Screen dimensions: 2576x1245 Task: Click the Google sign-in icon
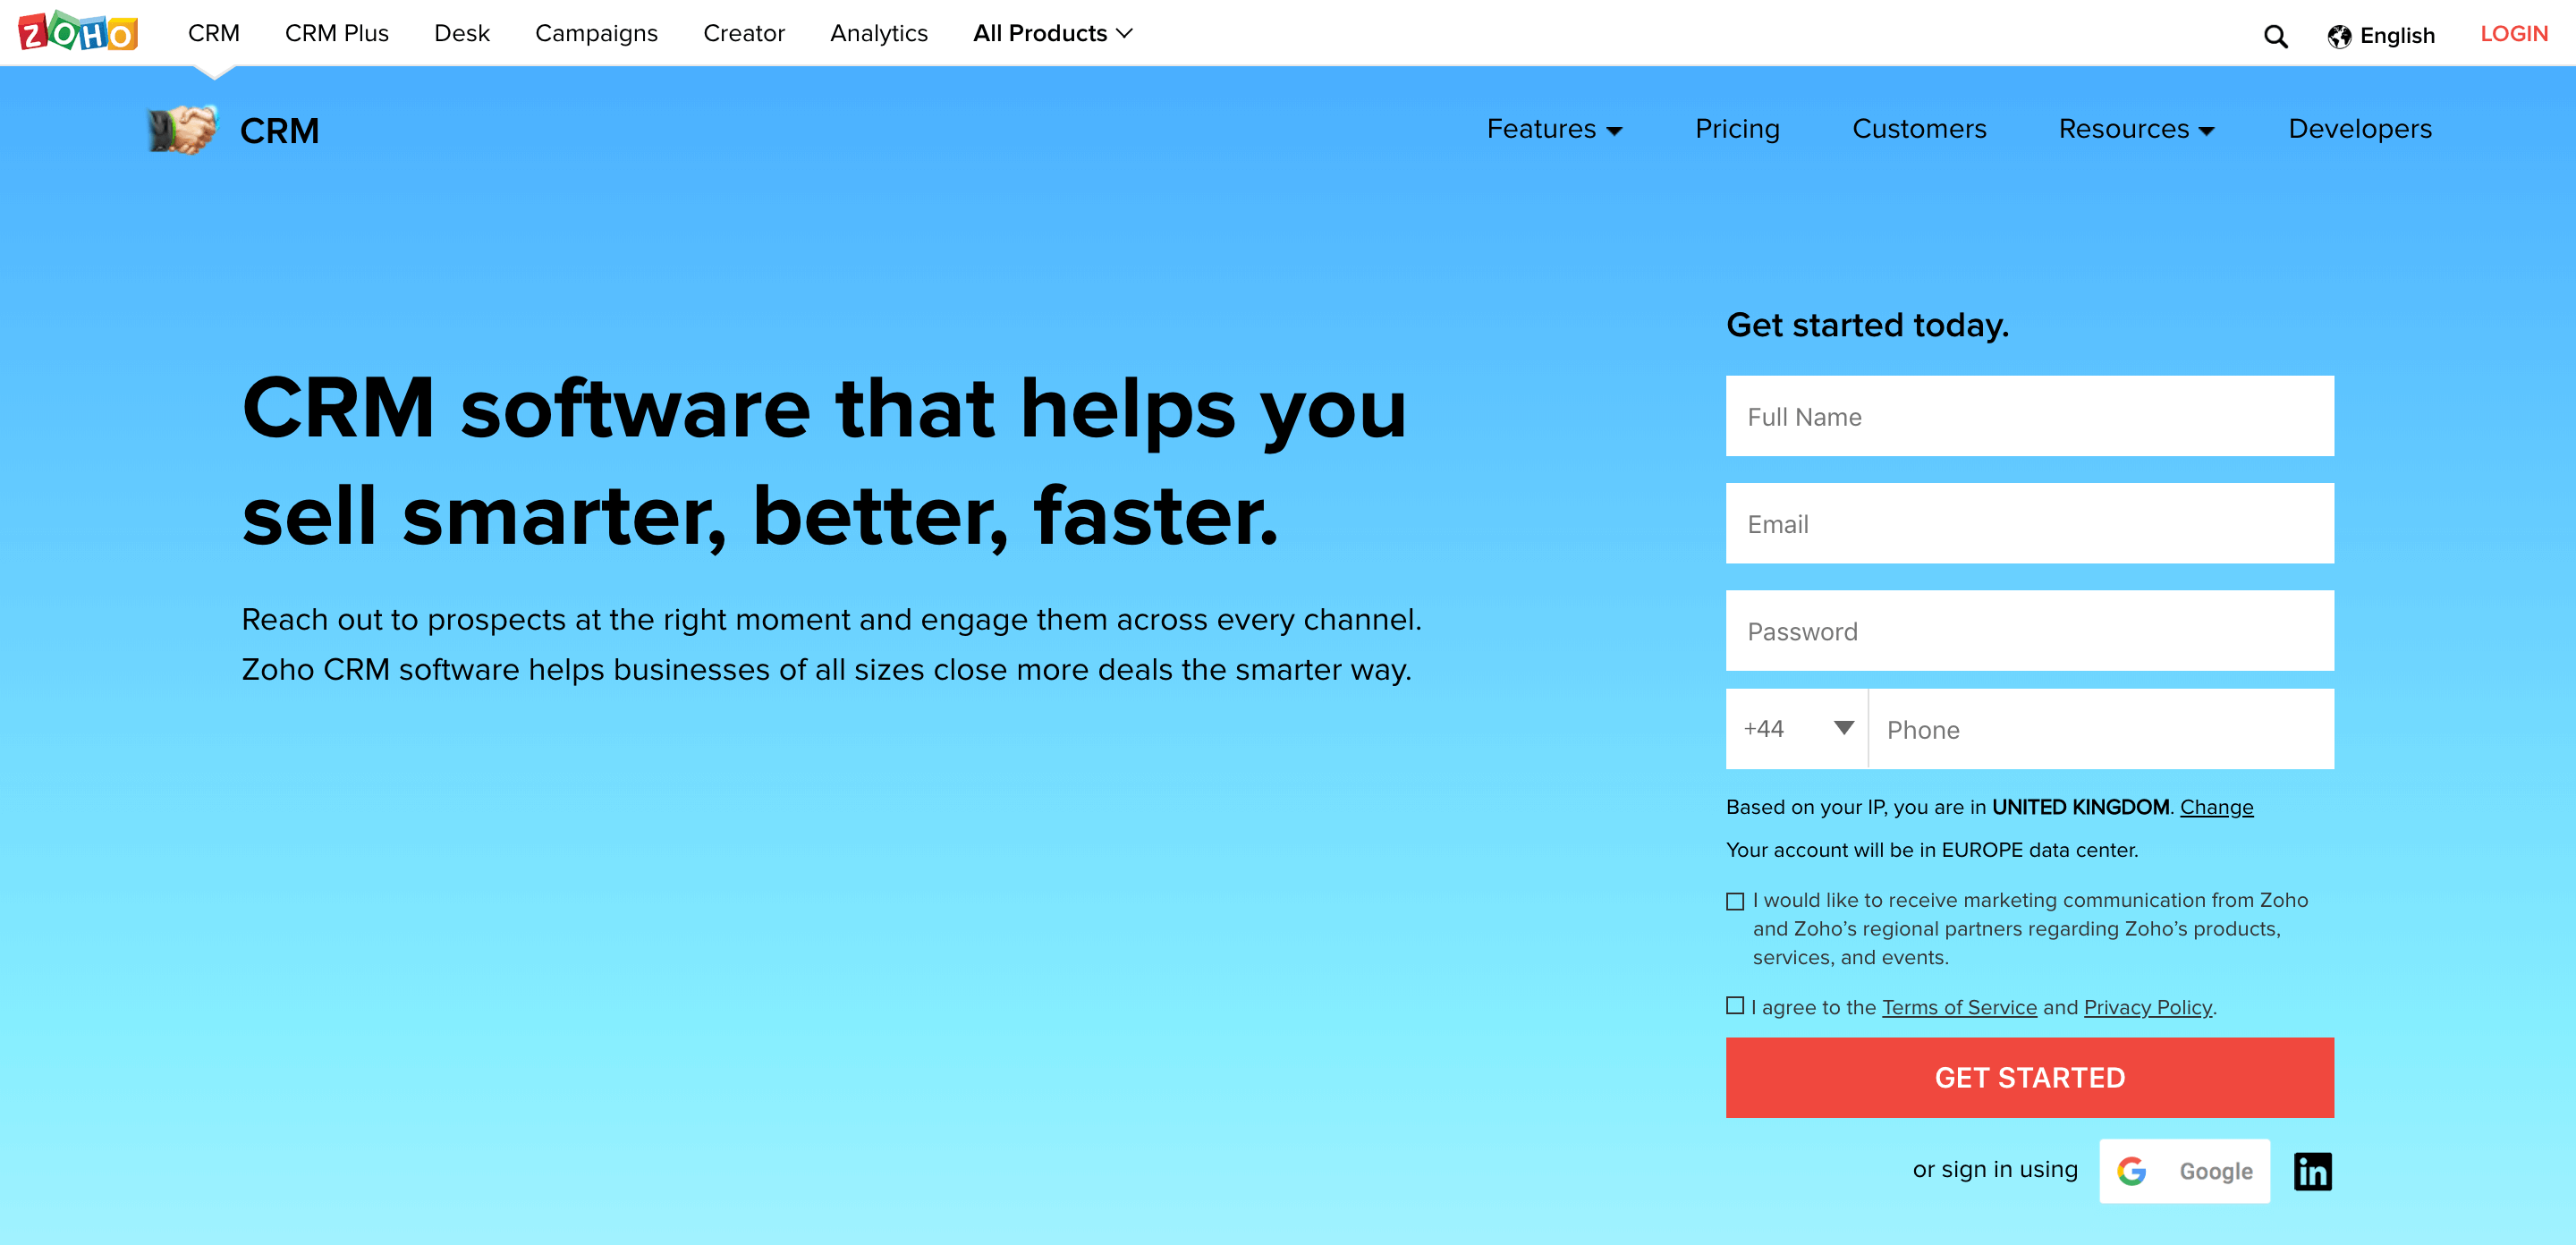point(2185,1171)
